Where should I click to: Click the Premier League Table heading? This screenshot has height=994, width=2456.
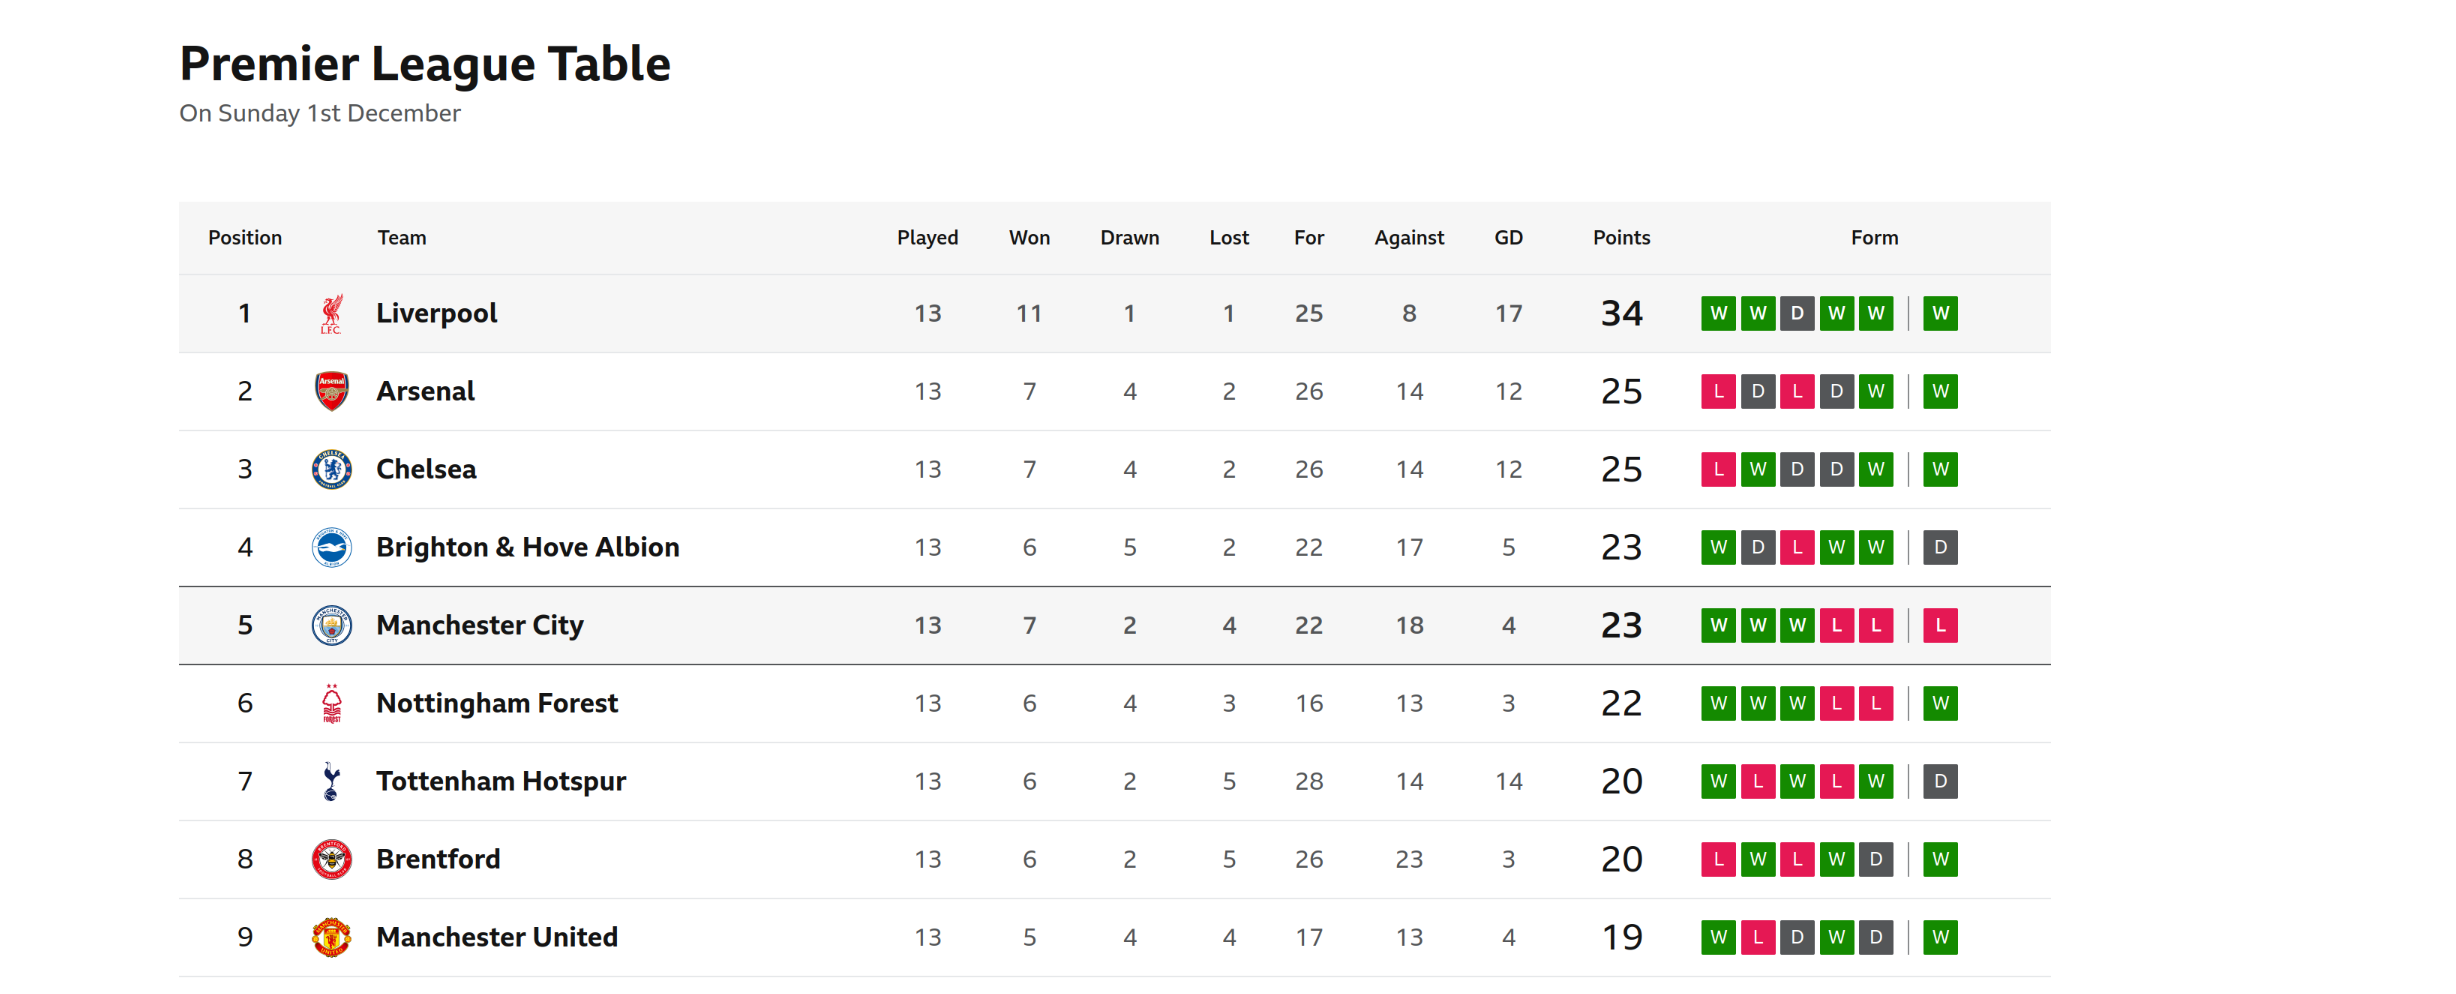click(x=425, y=64)
